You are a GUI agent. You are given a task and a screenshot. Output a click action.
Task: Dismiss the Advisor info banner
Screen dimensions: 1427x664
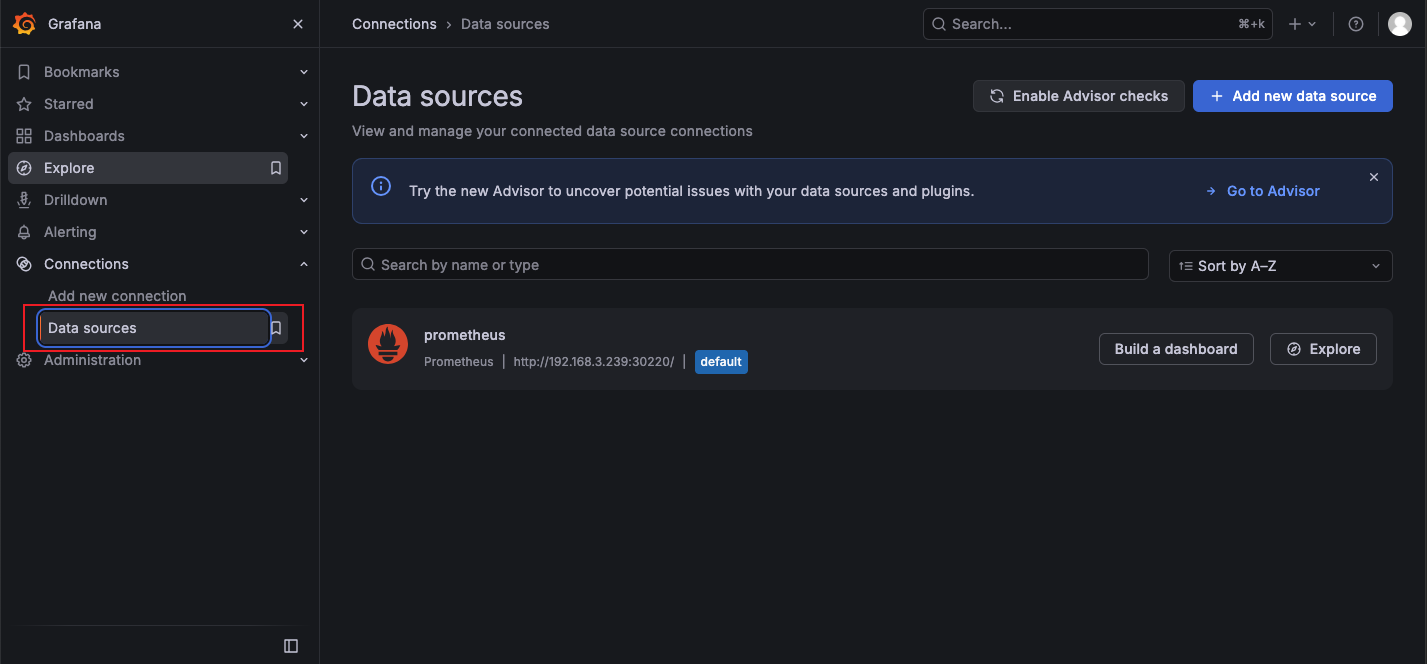point(1374,177)
